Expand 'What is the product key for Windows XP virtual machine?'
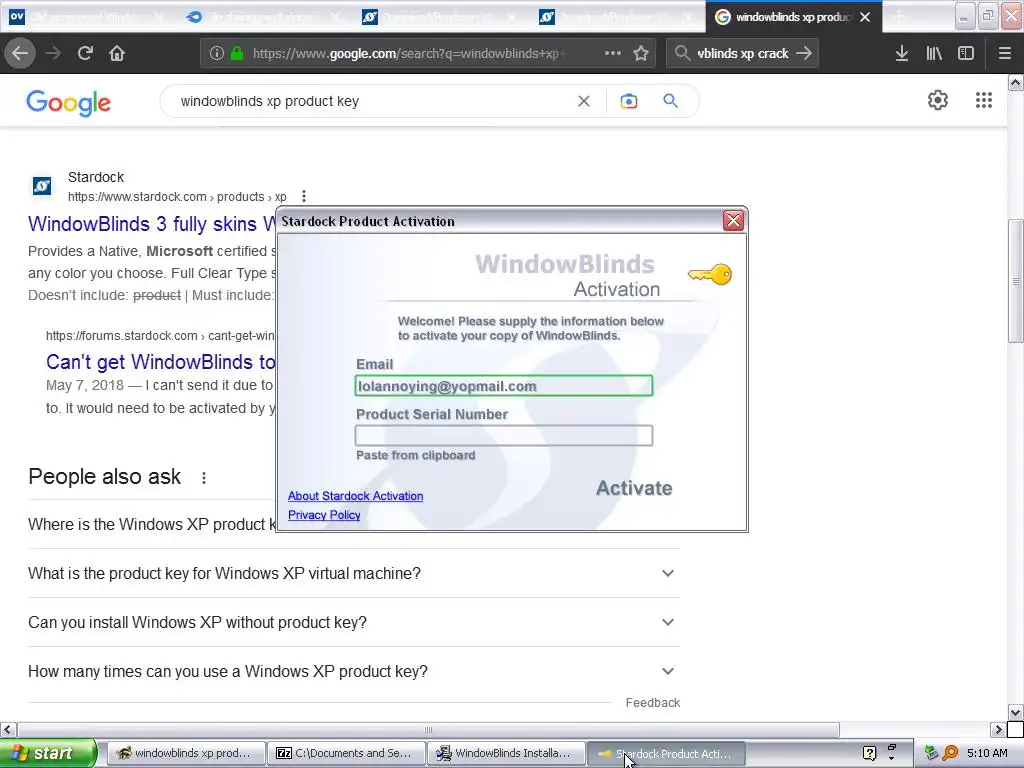This screenshot has width=1024, height=768. pyautogui.click(x=354, y=573)
